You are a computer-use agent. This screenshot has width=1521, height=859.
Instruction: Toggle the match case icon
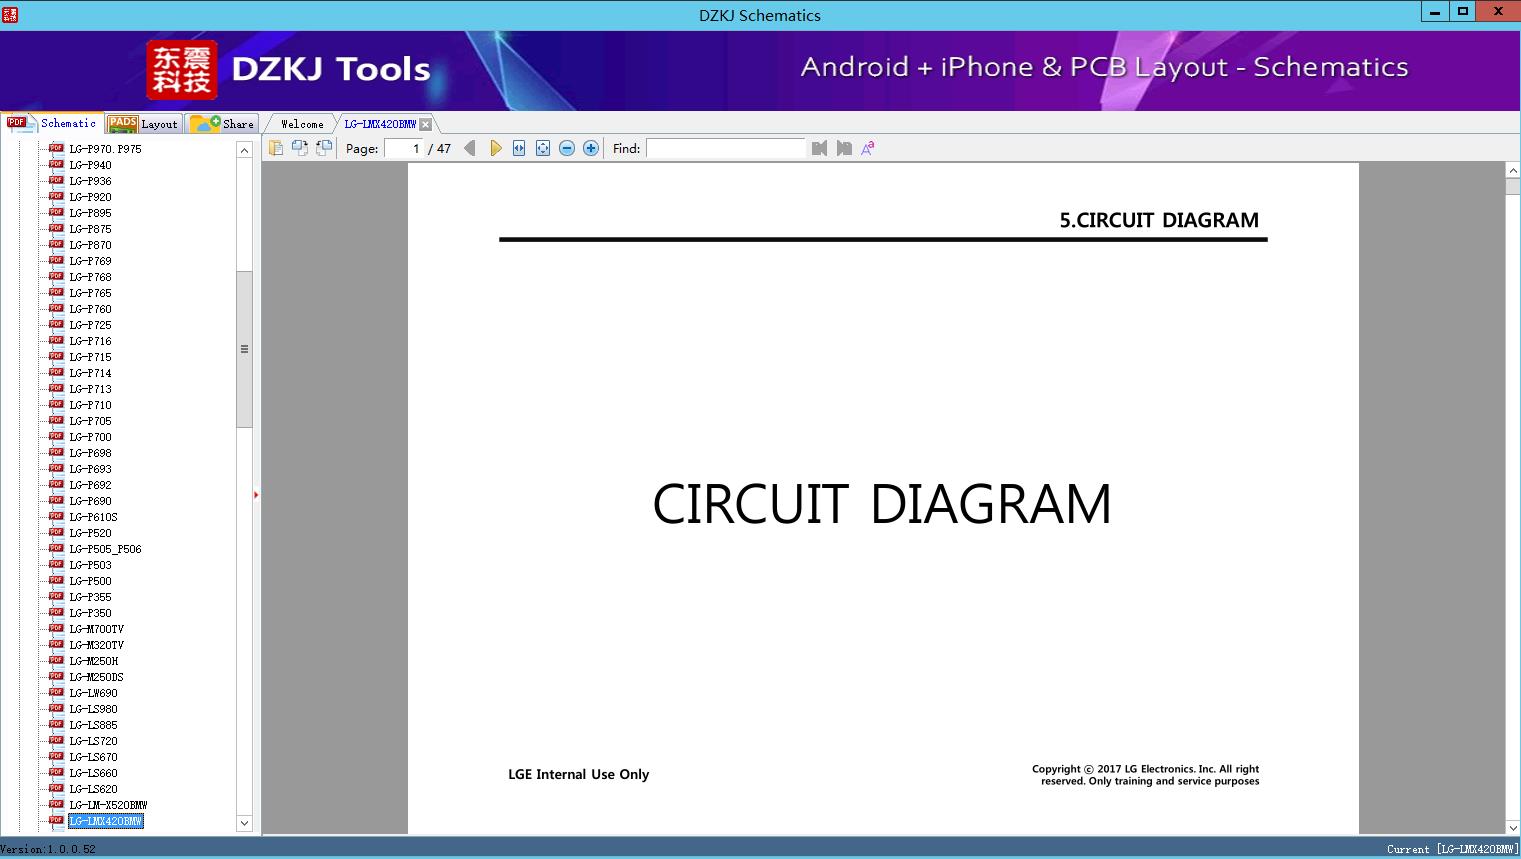coord(868,148)
